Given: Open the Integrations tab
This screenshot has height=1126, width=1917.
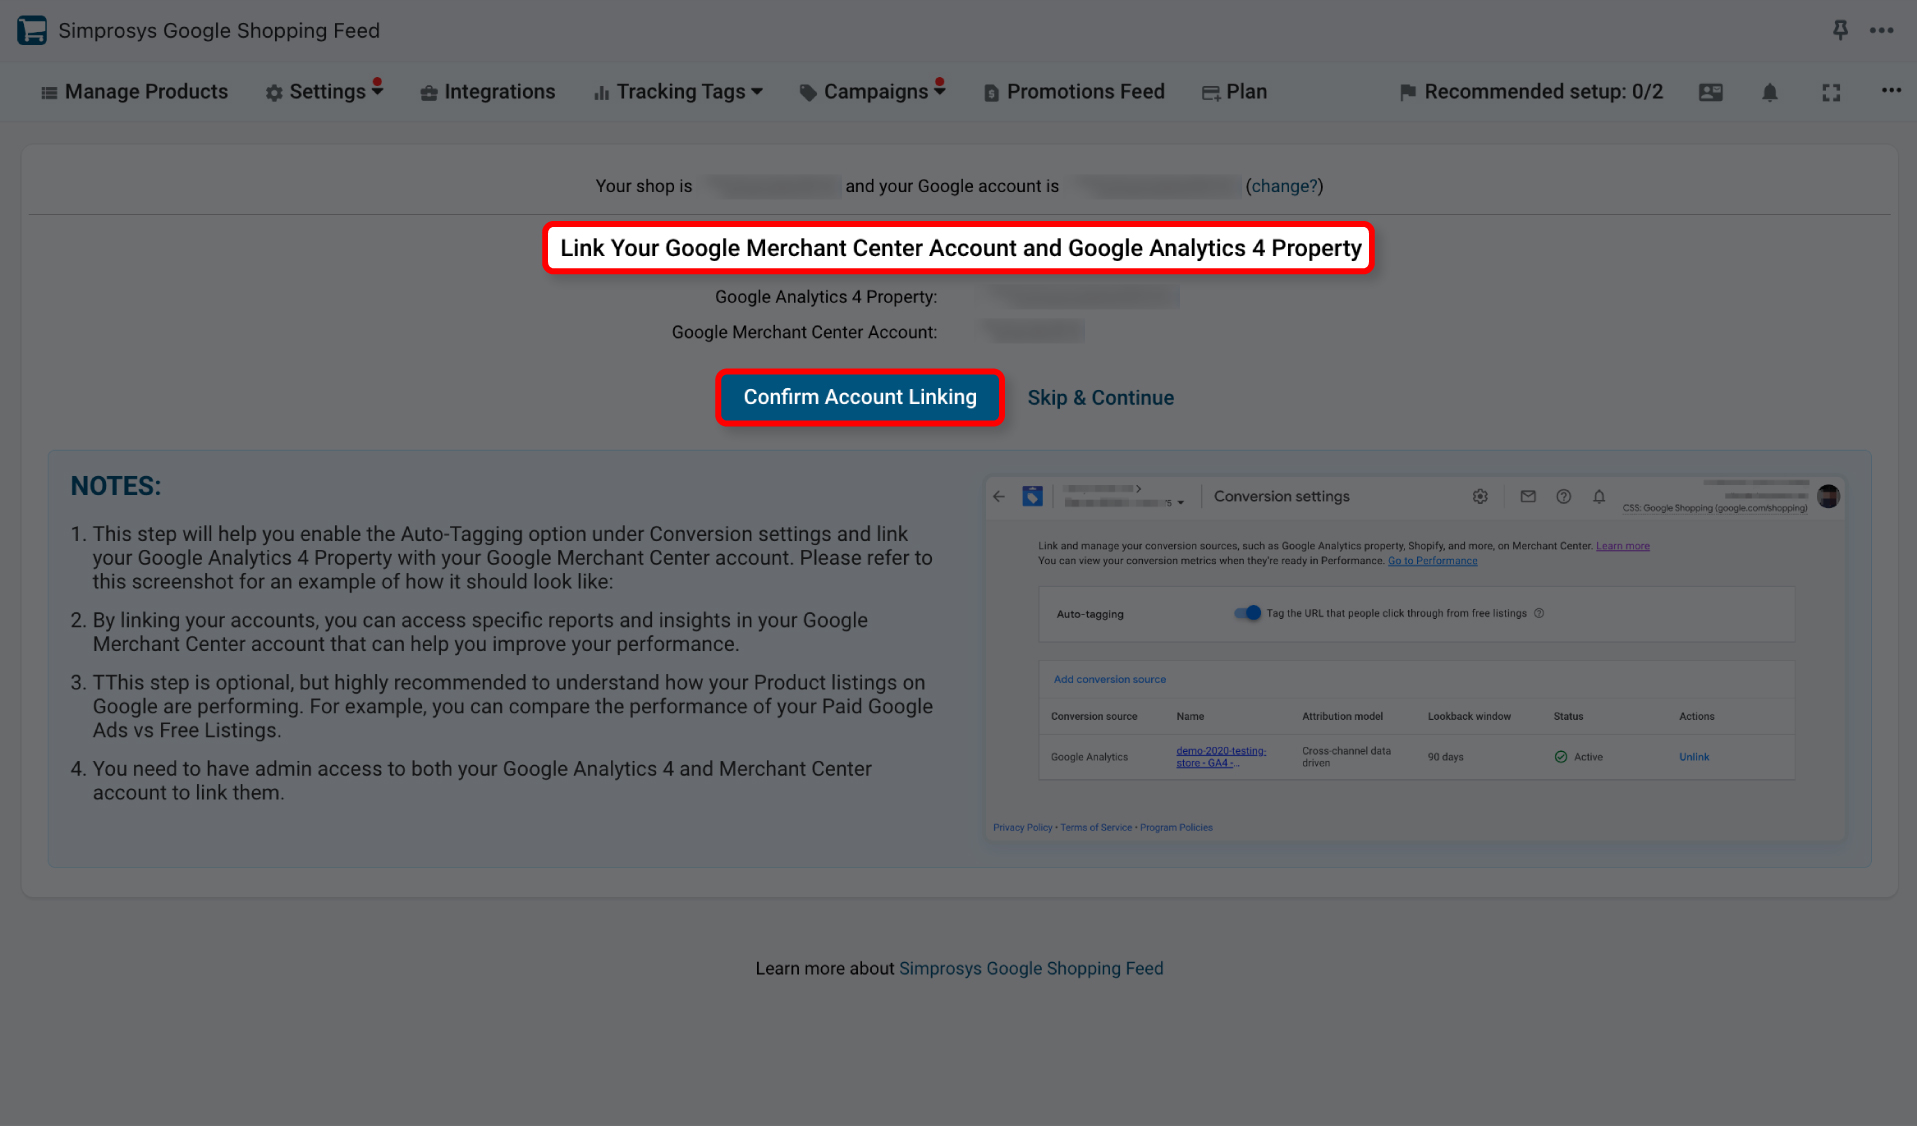Looking at the screenshot, I should (x=487, y=92).
